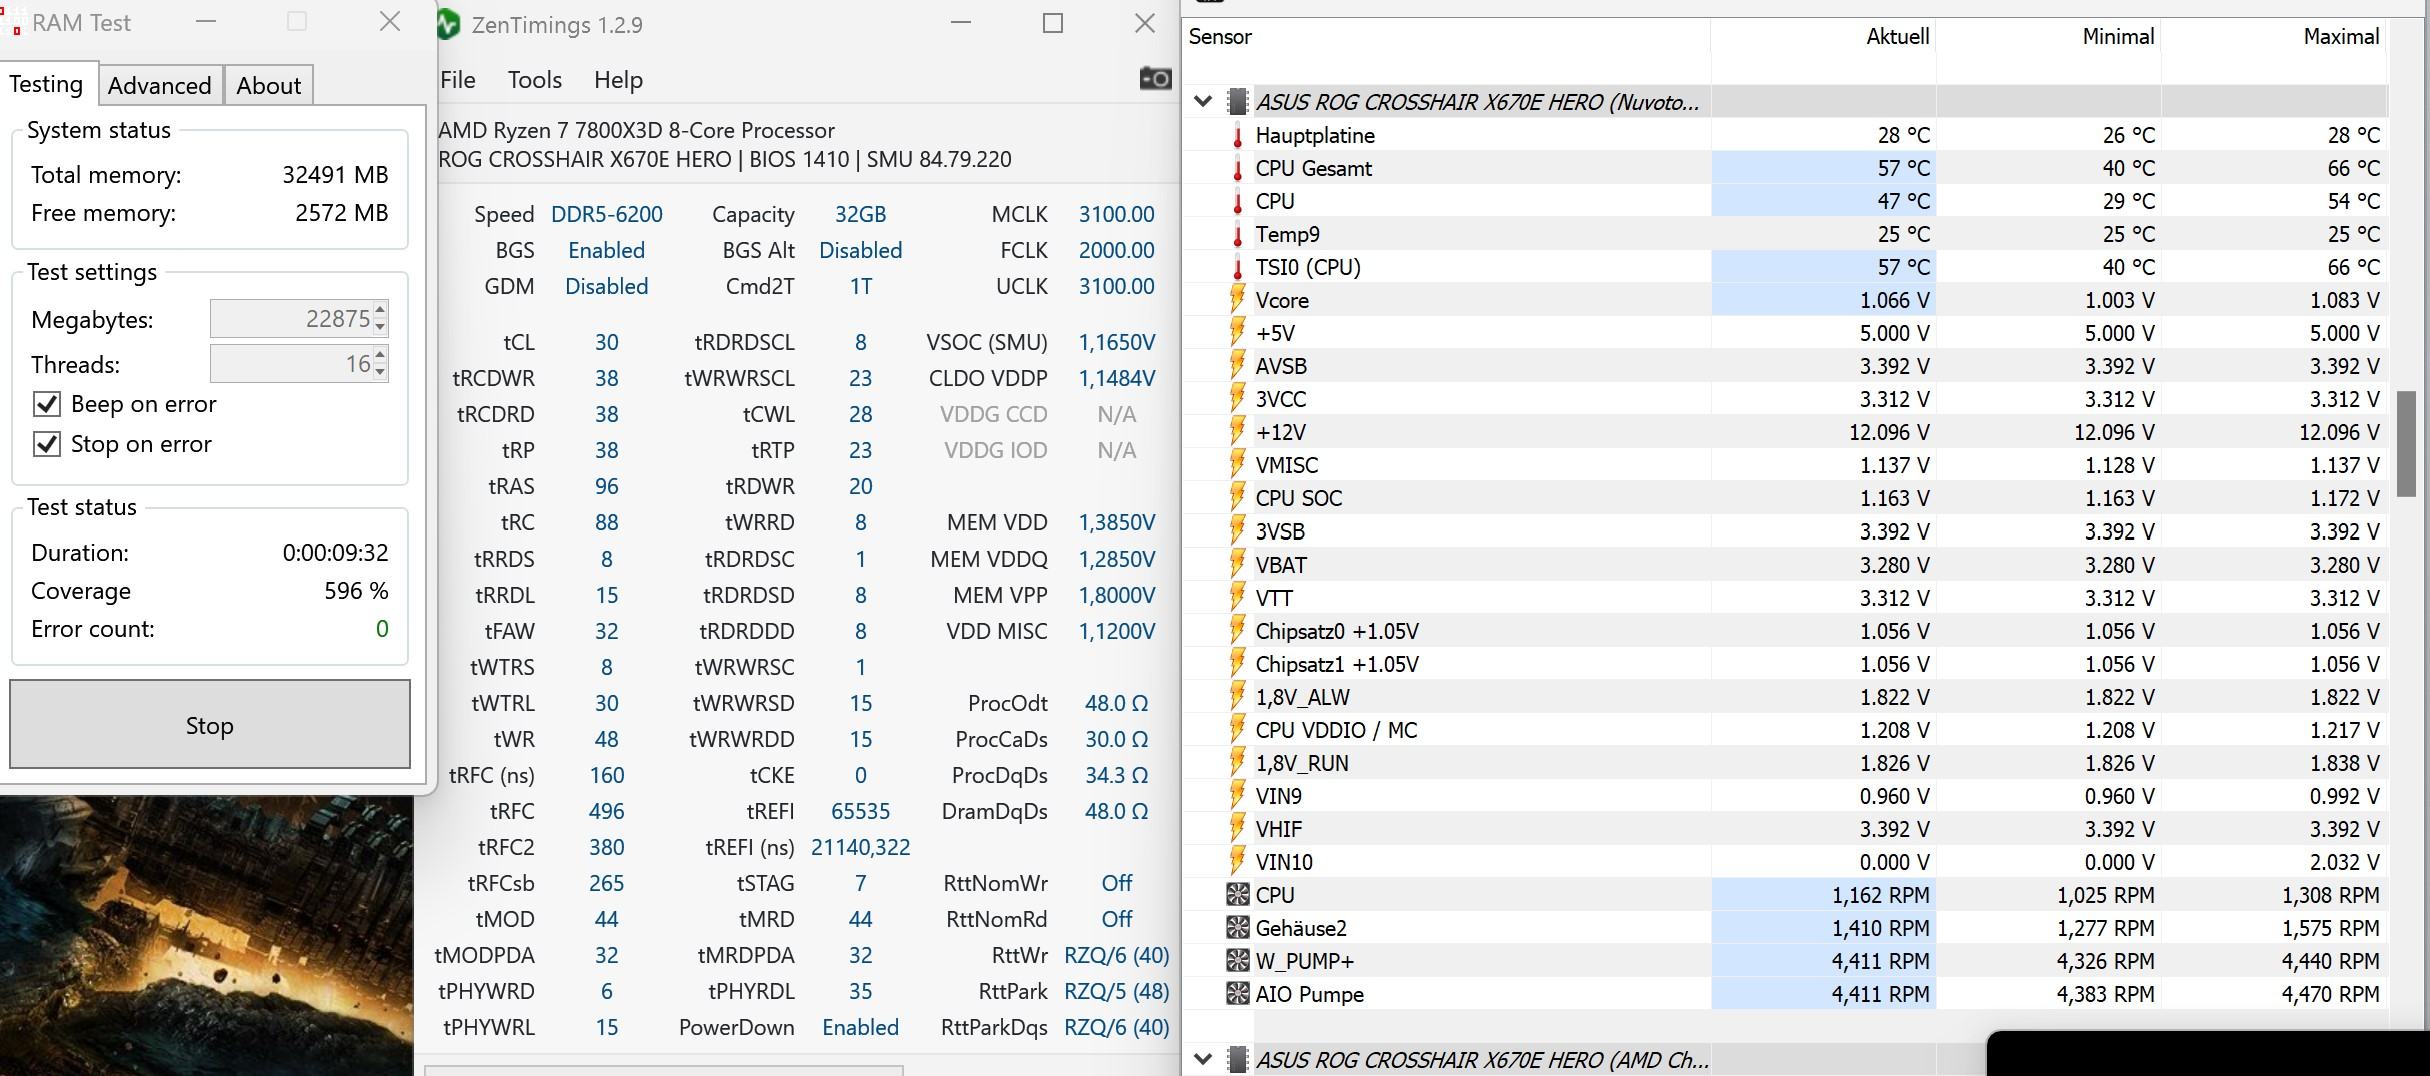Click the +12V voltage lightning icon

(x=1238, y=432)
